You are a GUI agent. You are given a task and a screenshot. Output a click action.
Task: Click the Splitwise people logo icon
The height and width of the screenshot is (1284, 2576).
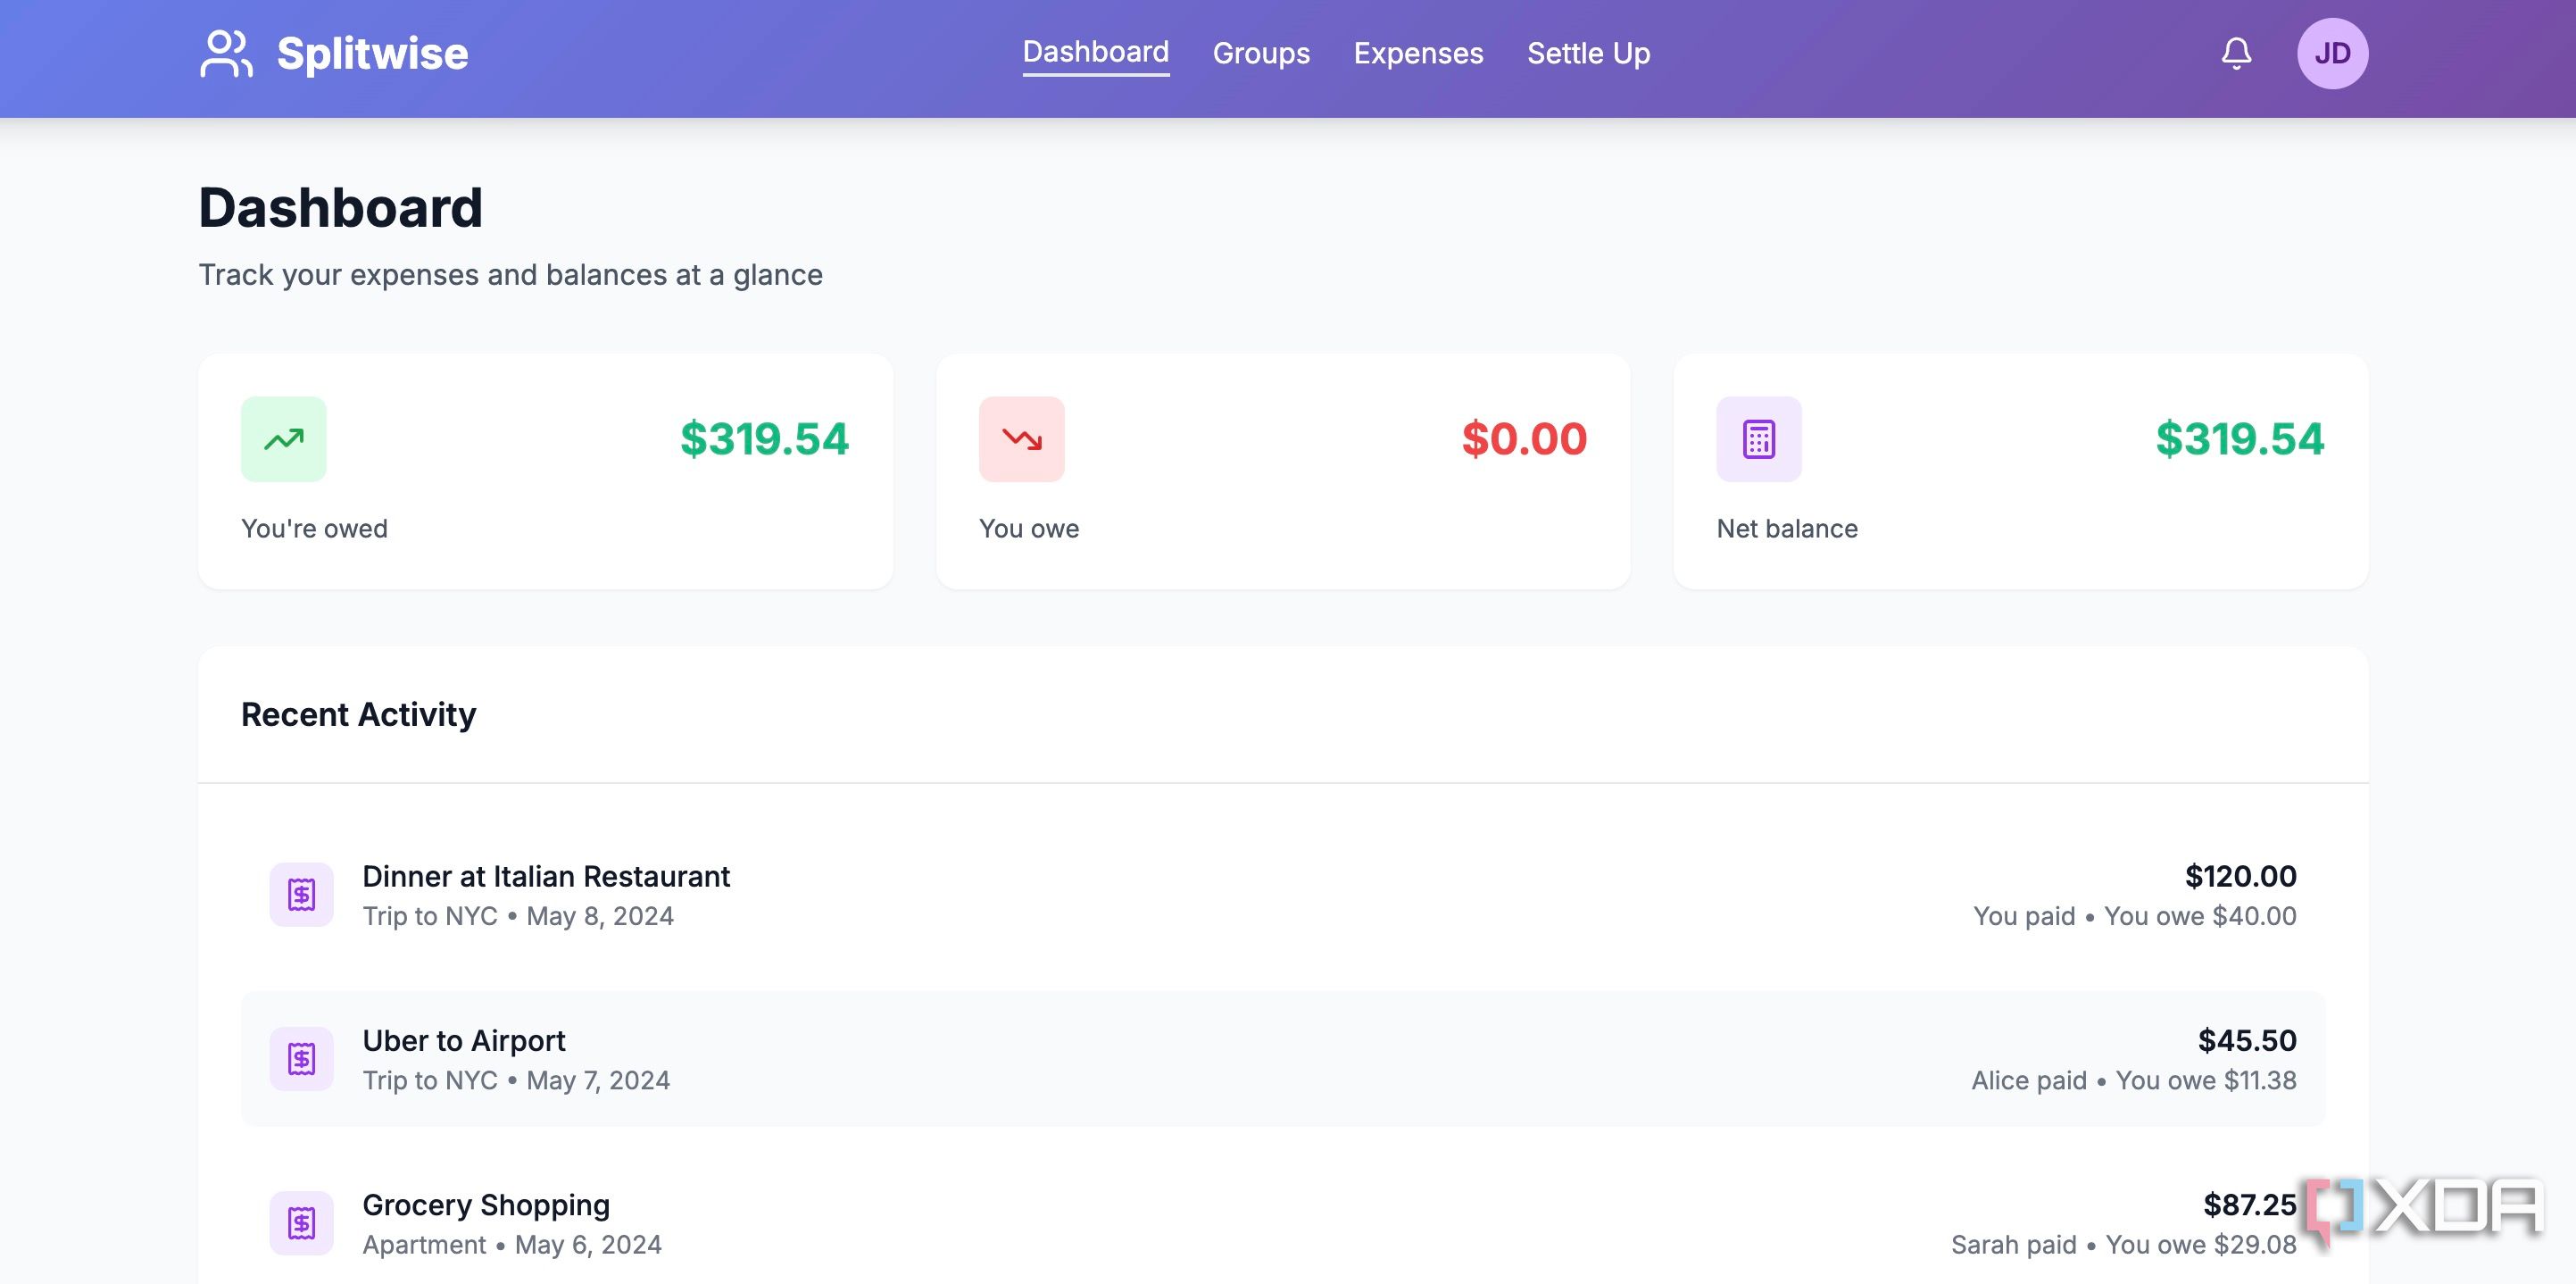coord(226,53)
